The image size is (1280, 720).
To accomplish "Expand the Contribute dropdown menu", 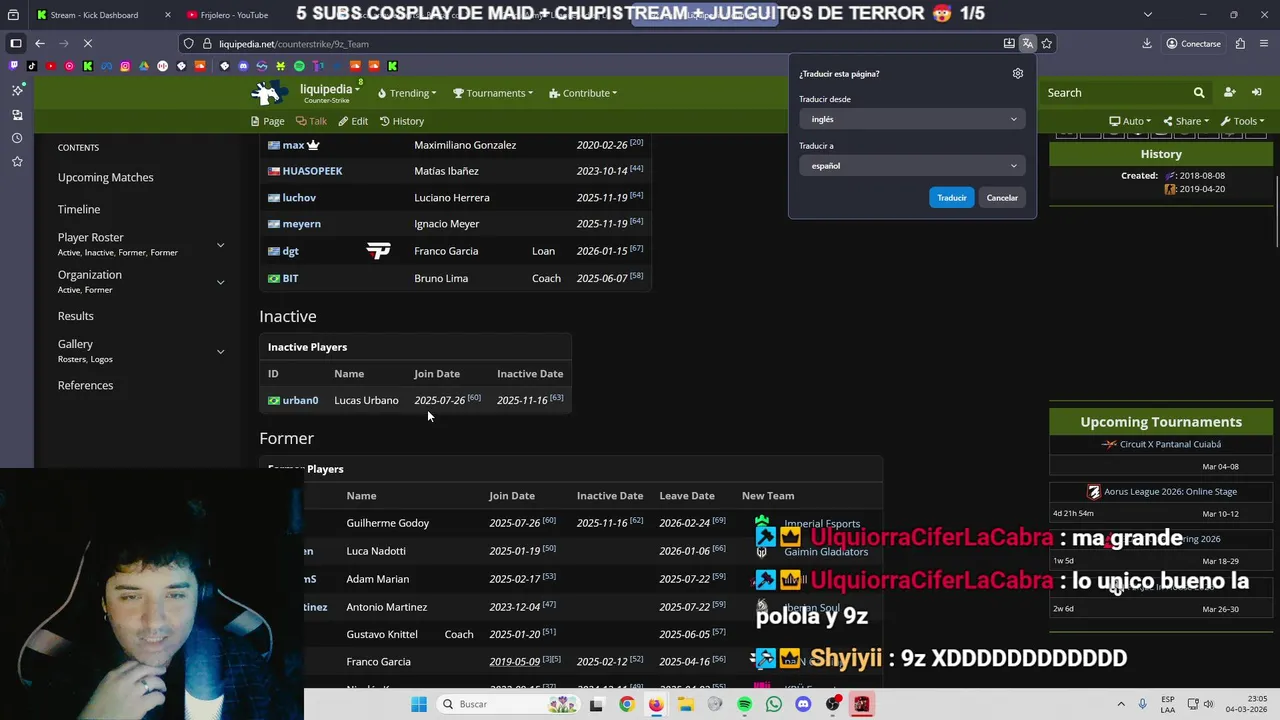I will [x=583, y=93].
